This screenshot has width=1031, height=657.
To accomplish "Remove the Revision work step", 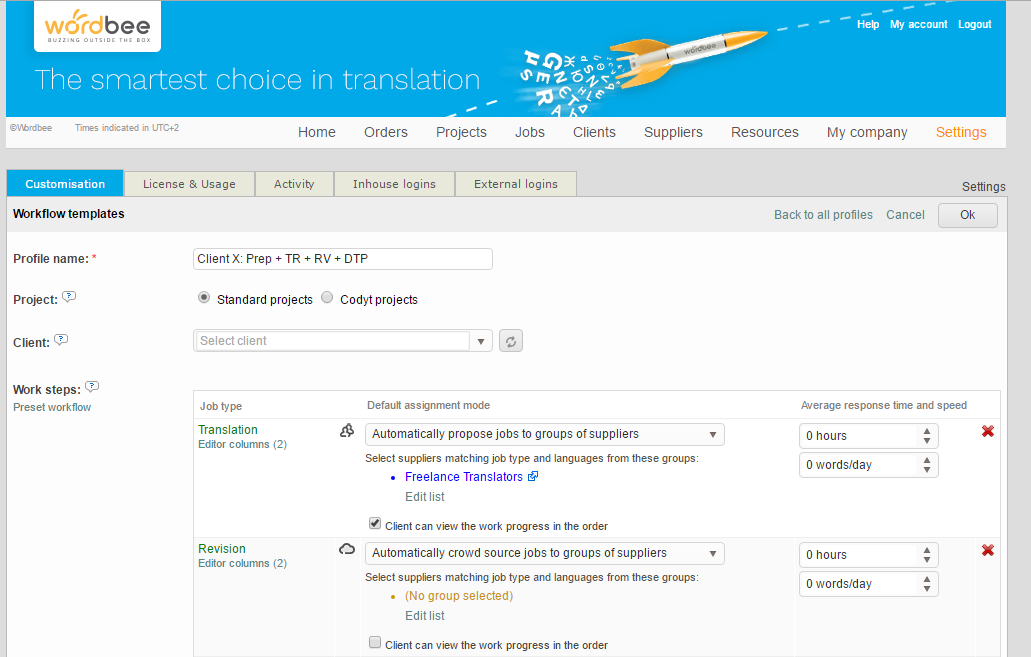I will click(x=987, y=550).
